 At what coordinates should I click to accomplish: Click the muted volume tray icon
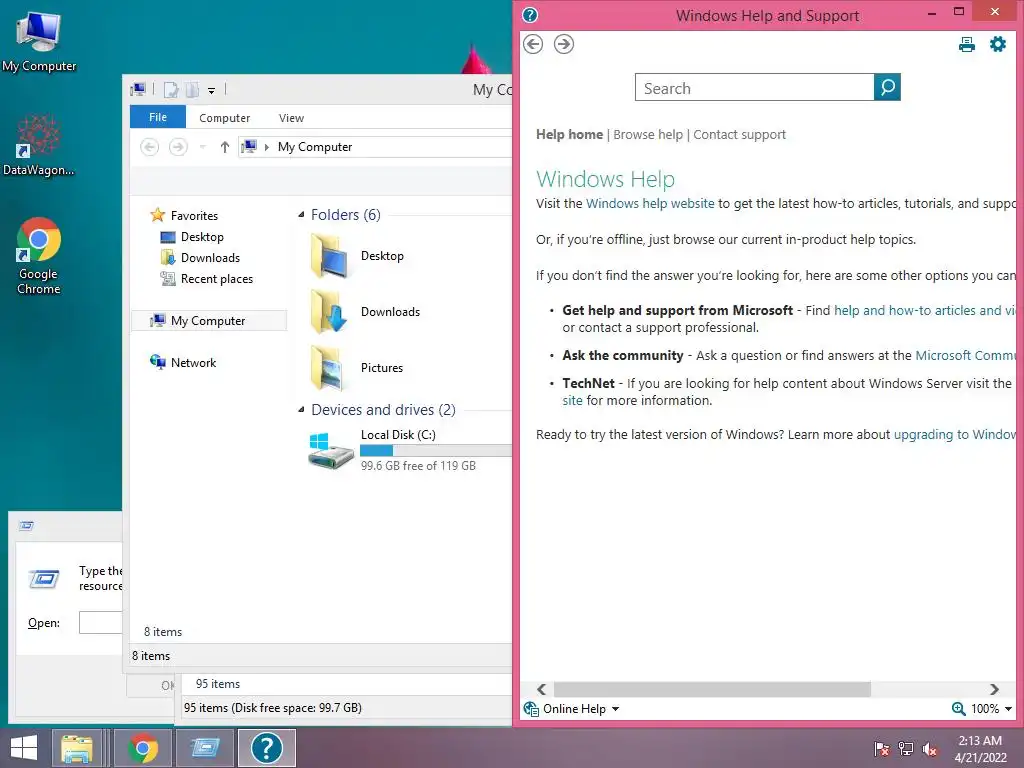930,749
